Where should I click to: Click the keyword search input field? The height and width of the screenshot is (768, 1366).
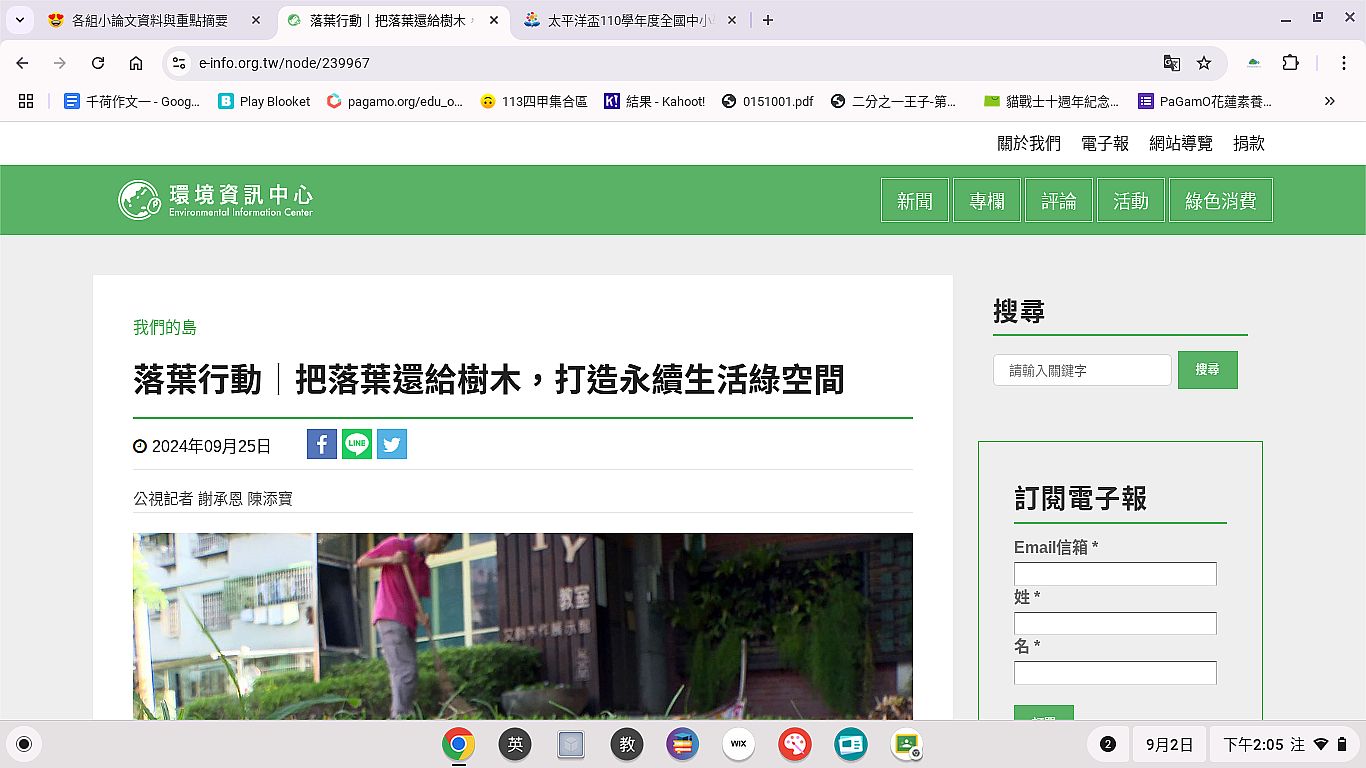point(1082,370)
